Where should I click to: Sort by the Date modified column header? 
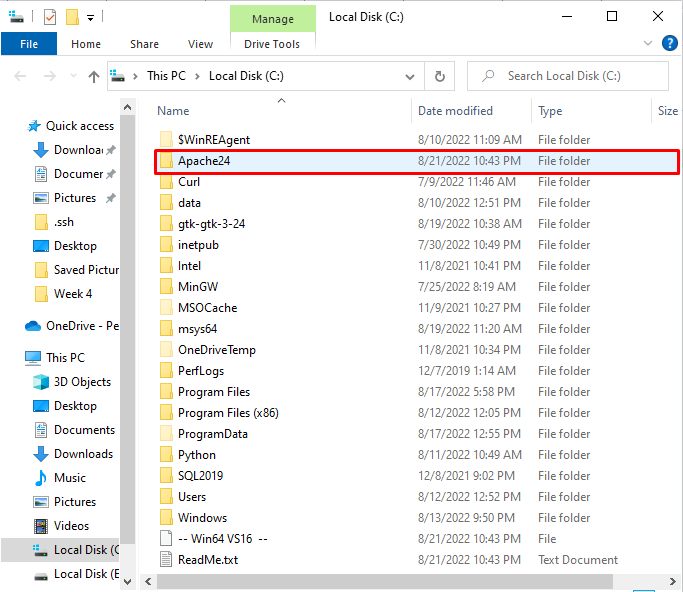[x=455, y=111]
